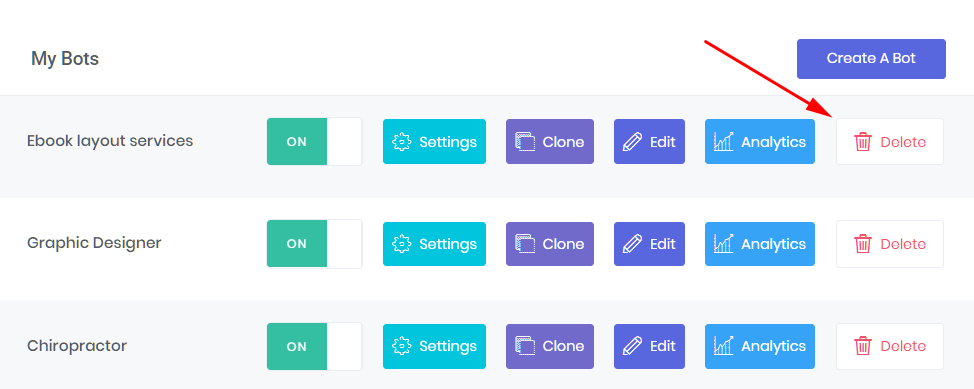Click chart icon in Graphic Designer Analytics

coord(724,244)
